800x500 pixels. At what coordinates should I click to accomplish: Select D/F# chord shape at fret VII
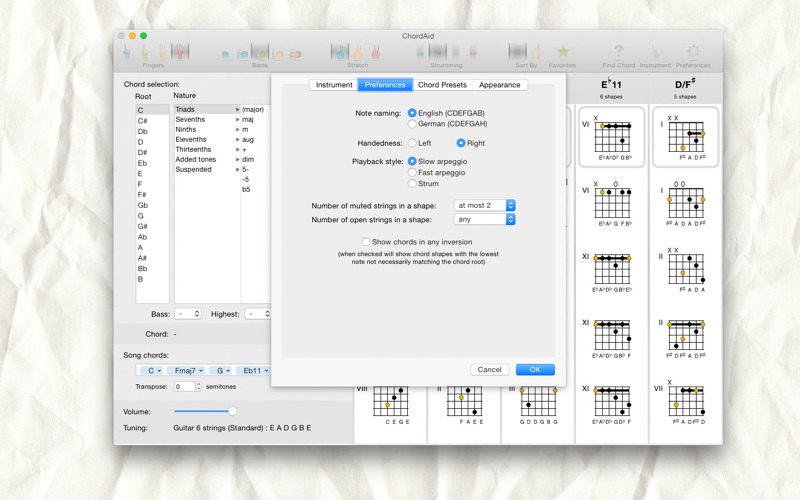coord(685,402)
